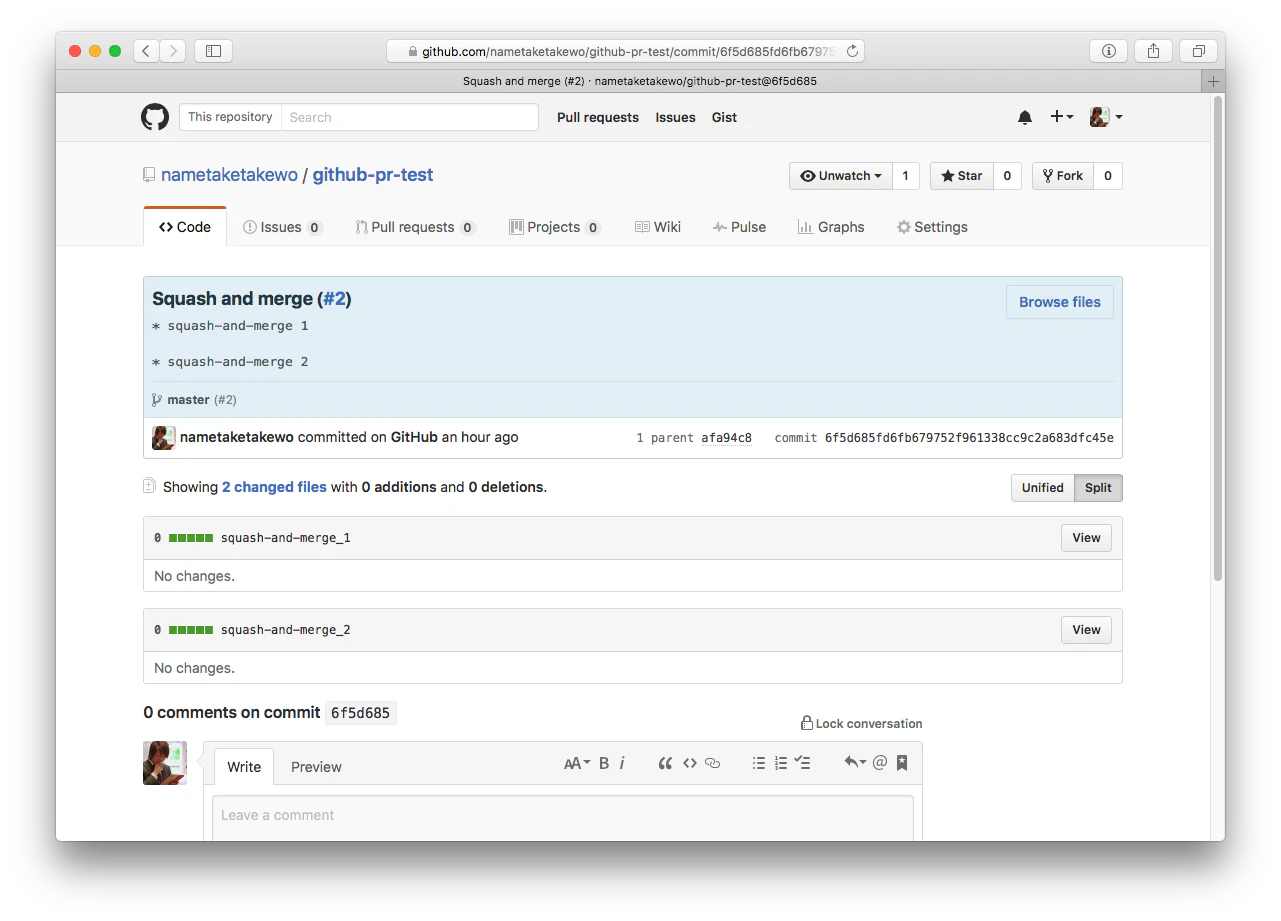Click the page vertical scrollbar
Screen dimensions: 1281x921
[1217, 338]
